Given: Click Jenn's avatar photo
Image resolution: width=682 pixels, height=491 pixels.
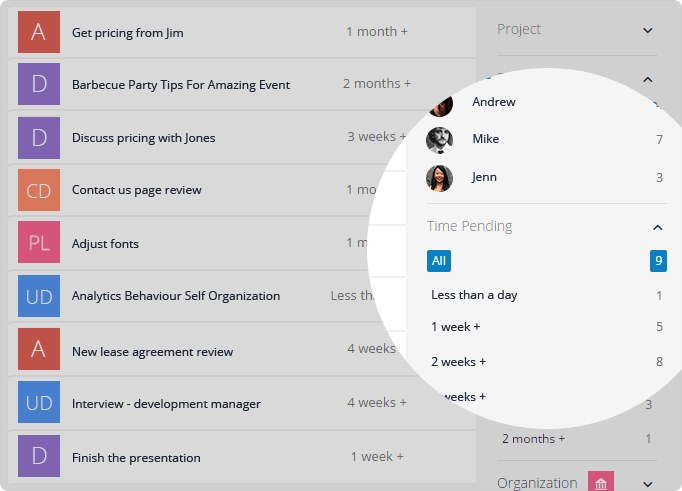Looking at the screenshot, I should 439,178.
